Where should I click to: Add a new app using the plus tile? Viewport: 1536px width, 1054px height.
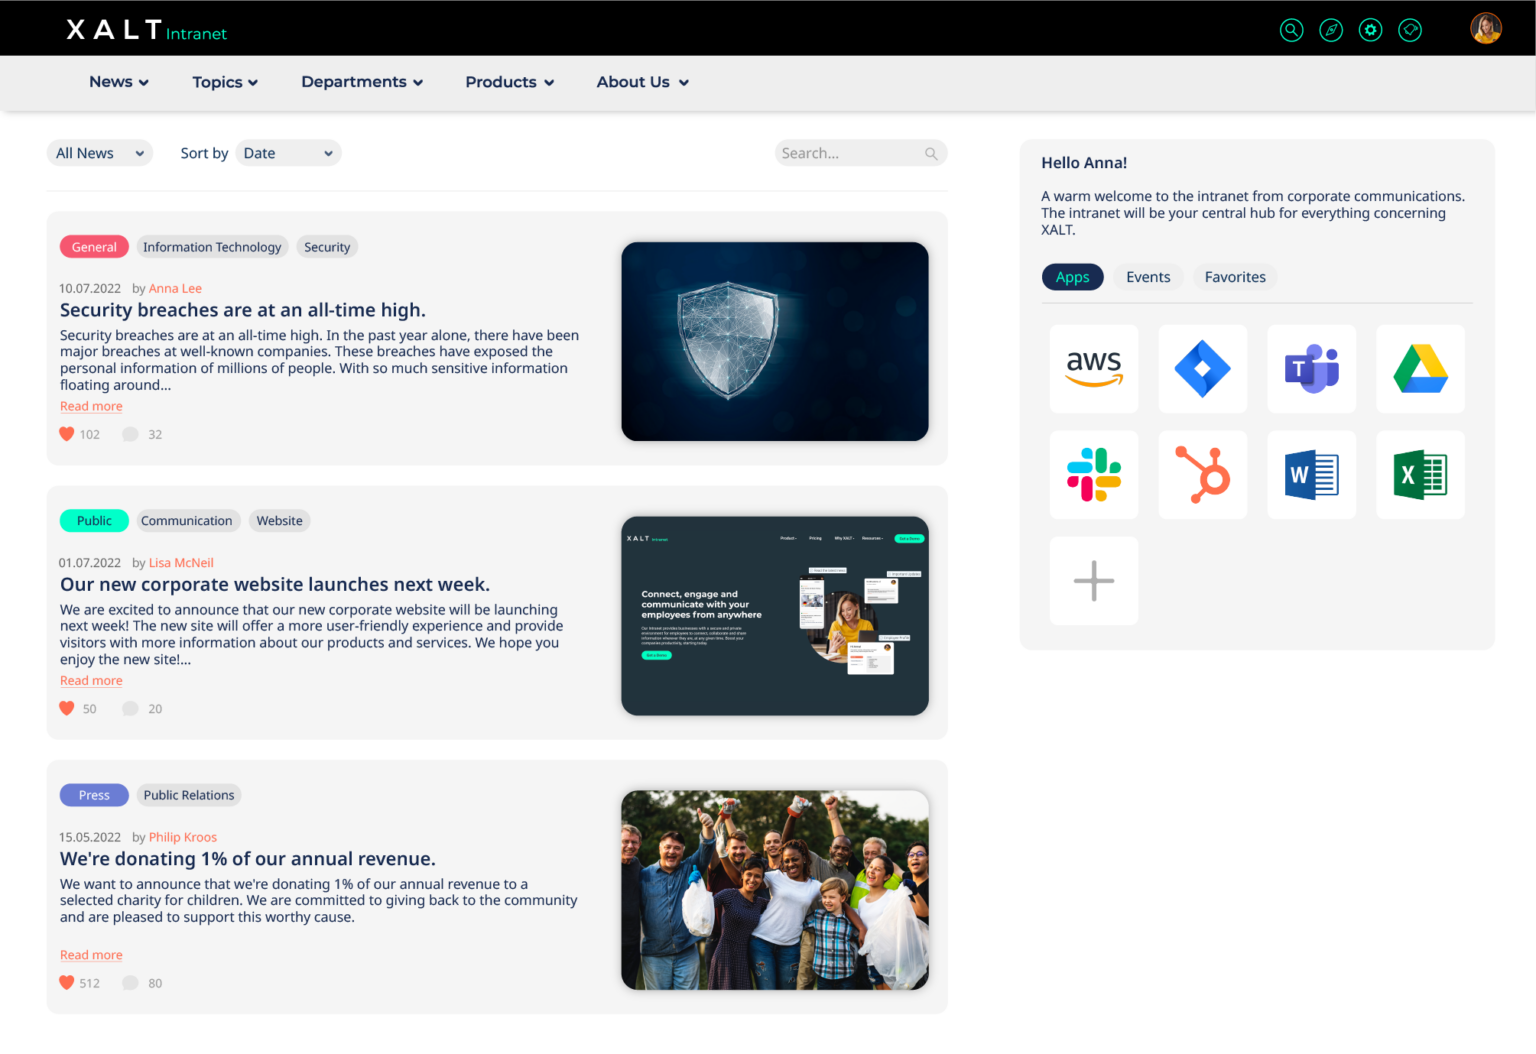pyautogui.click(x=1093, y=580)
